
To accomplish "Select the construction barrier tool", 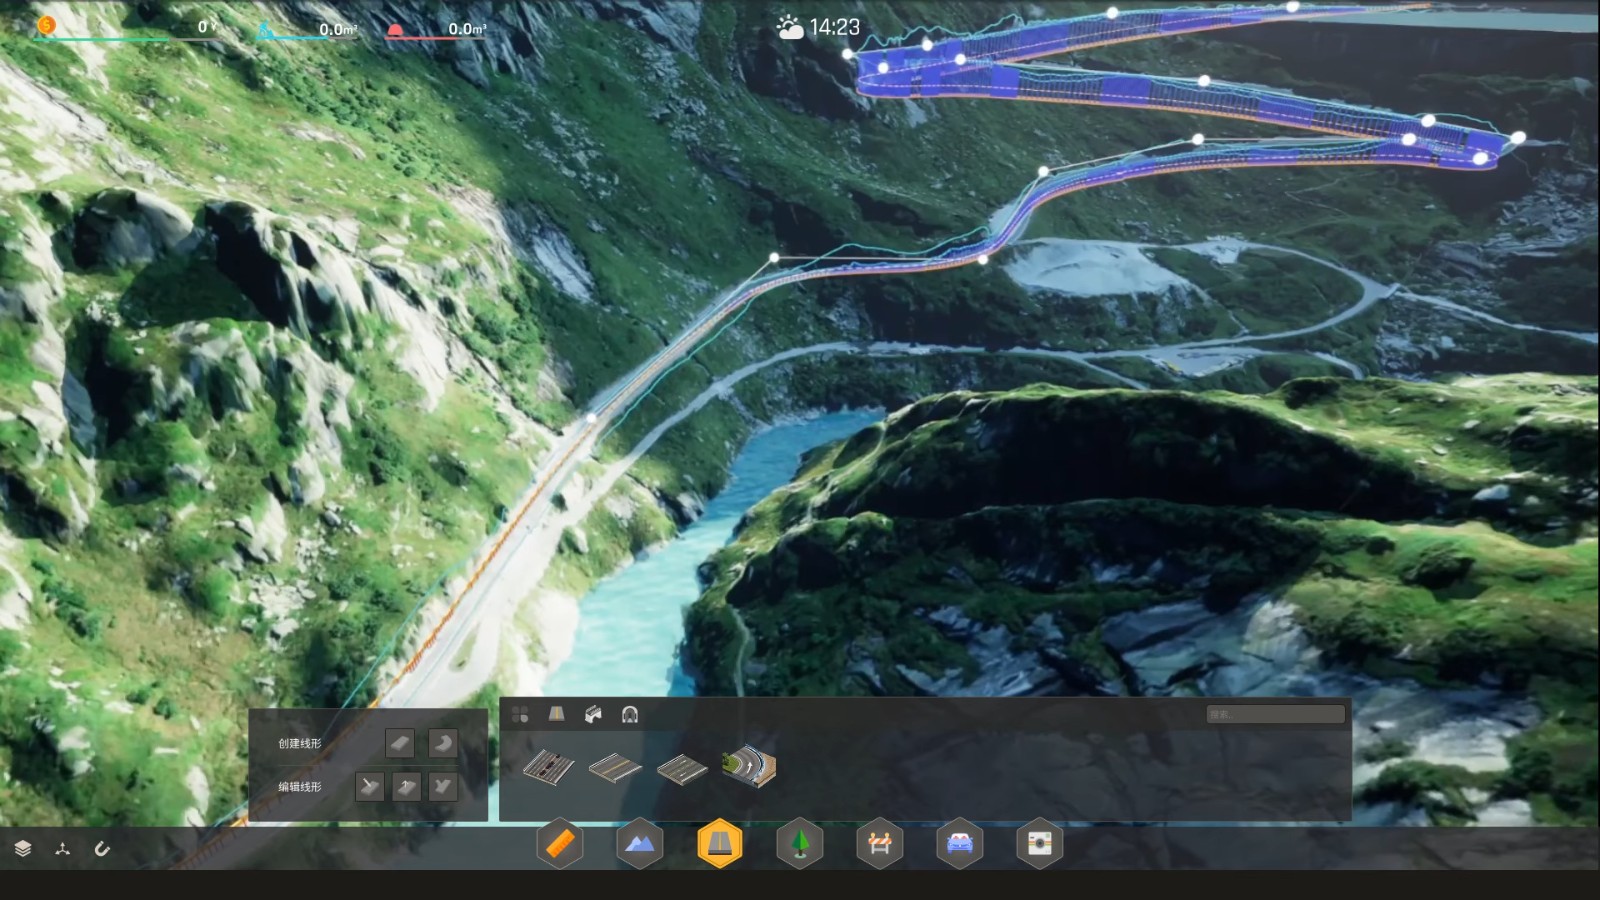I will pyautogui.click(x=880, y=845).
